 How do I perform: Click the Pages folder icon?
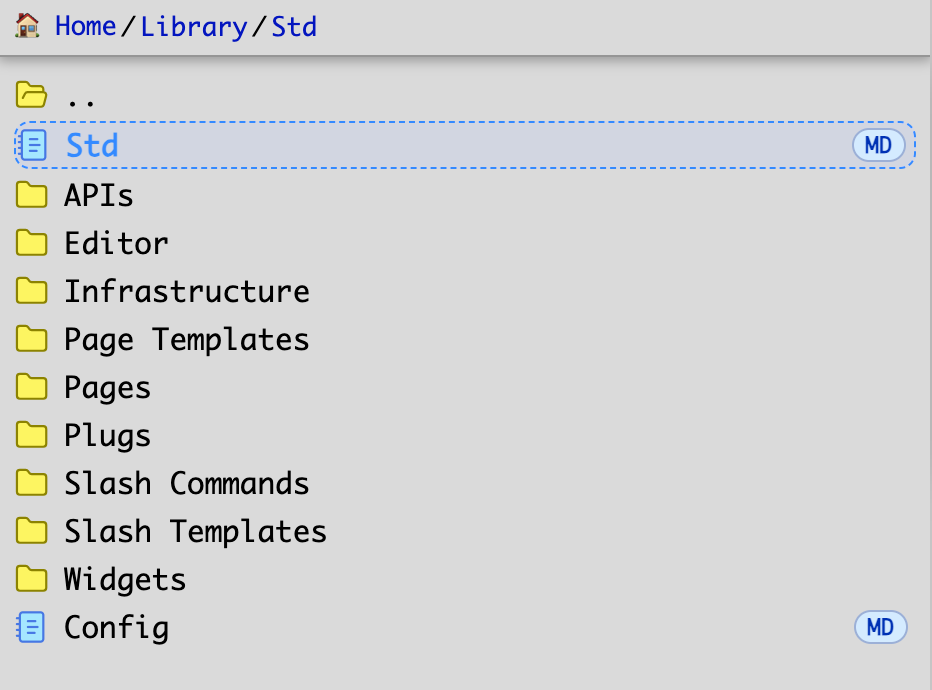(32, 388)
